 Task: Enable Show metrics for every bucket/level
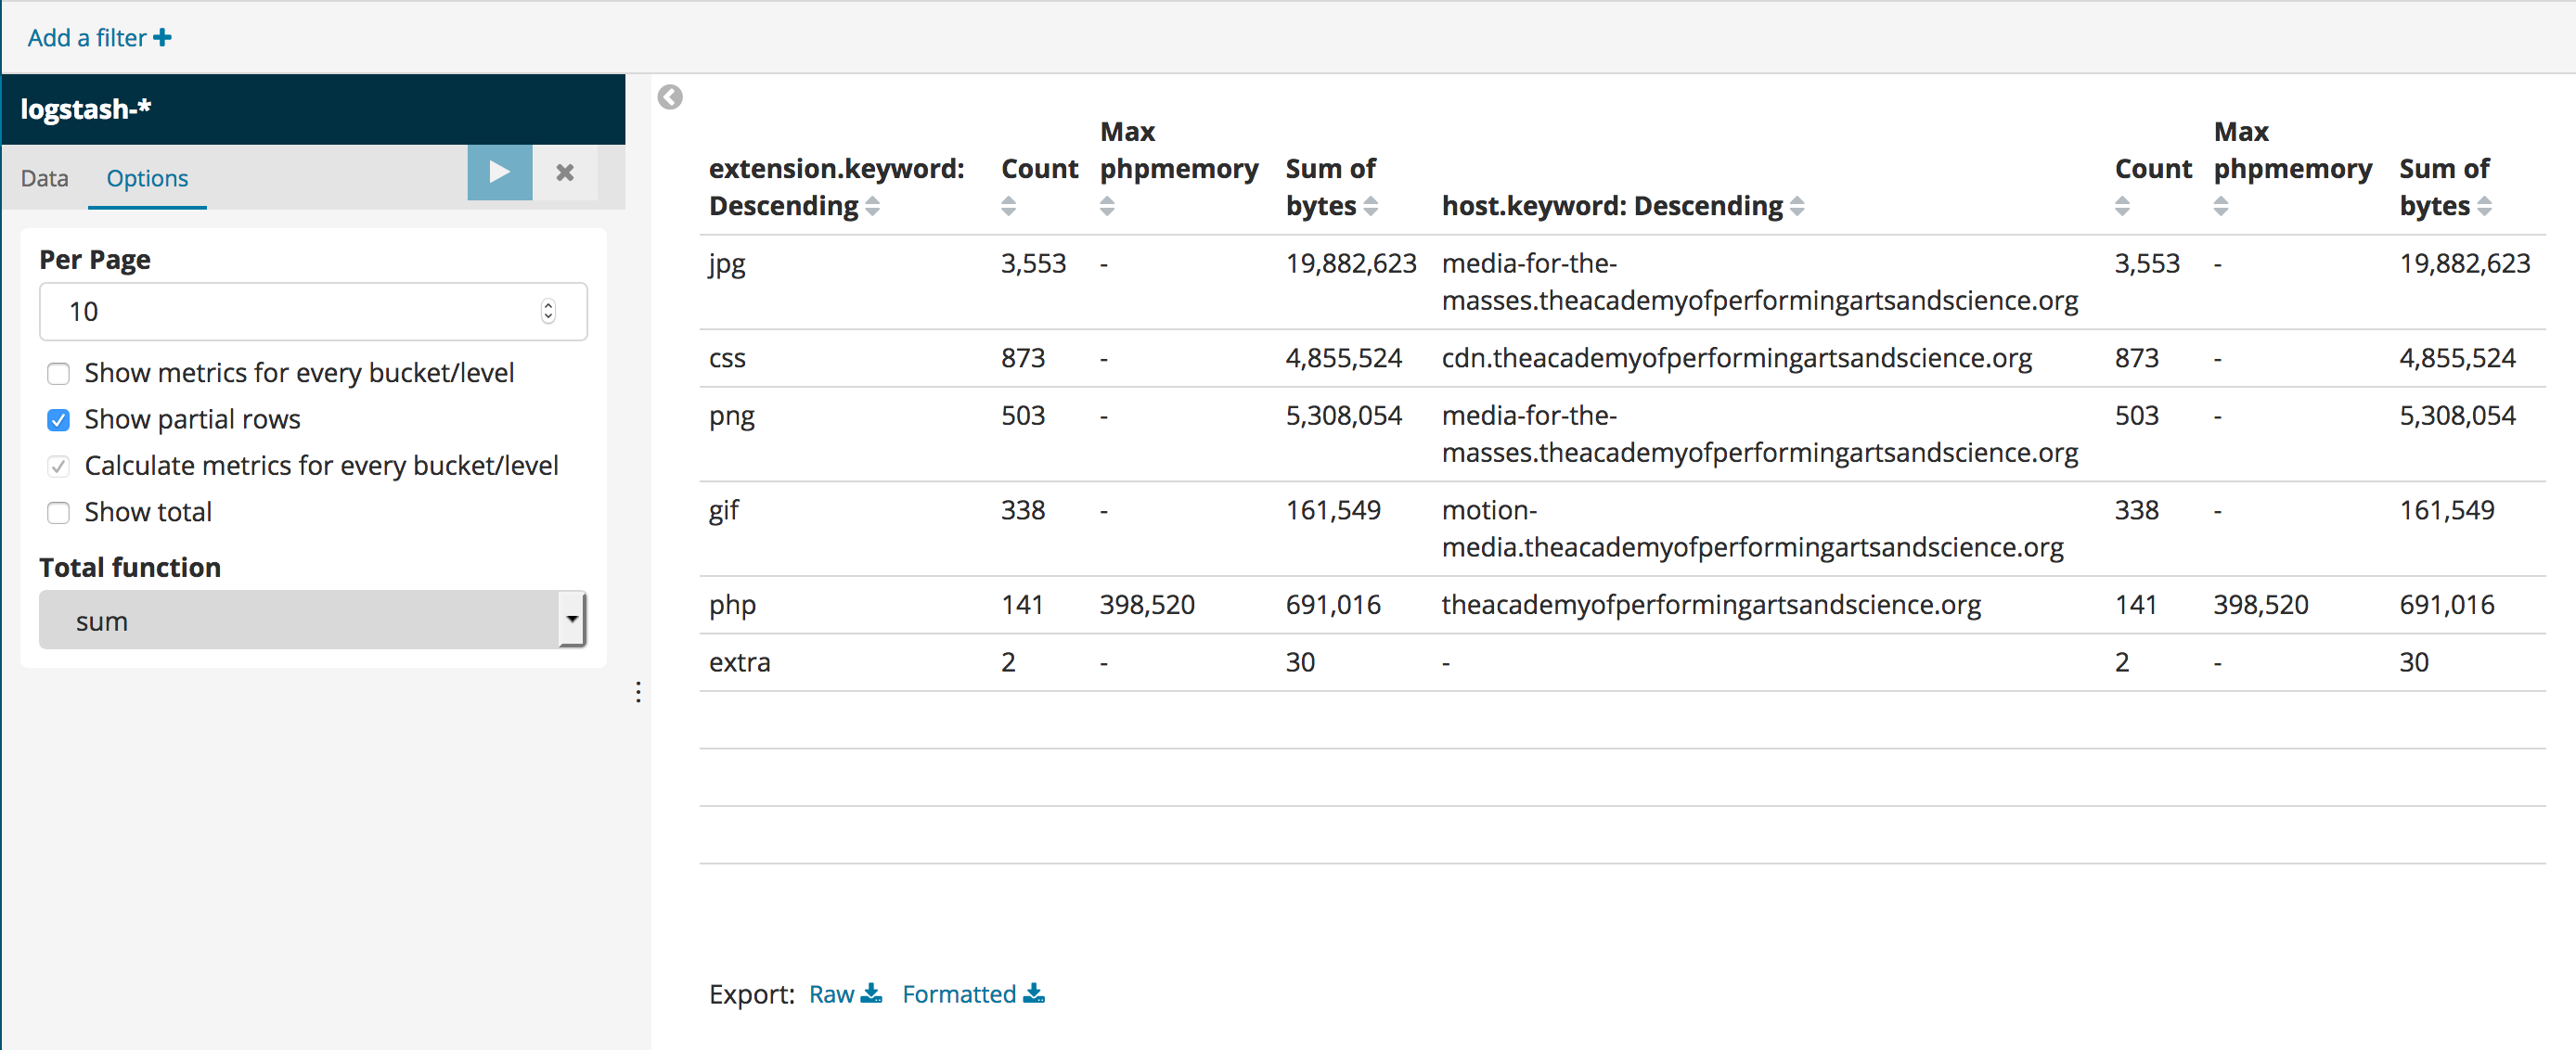[58, 373]
